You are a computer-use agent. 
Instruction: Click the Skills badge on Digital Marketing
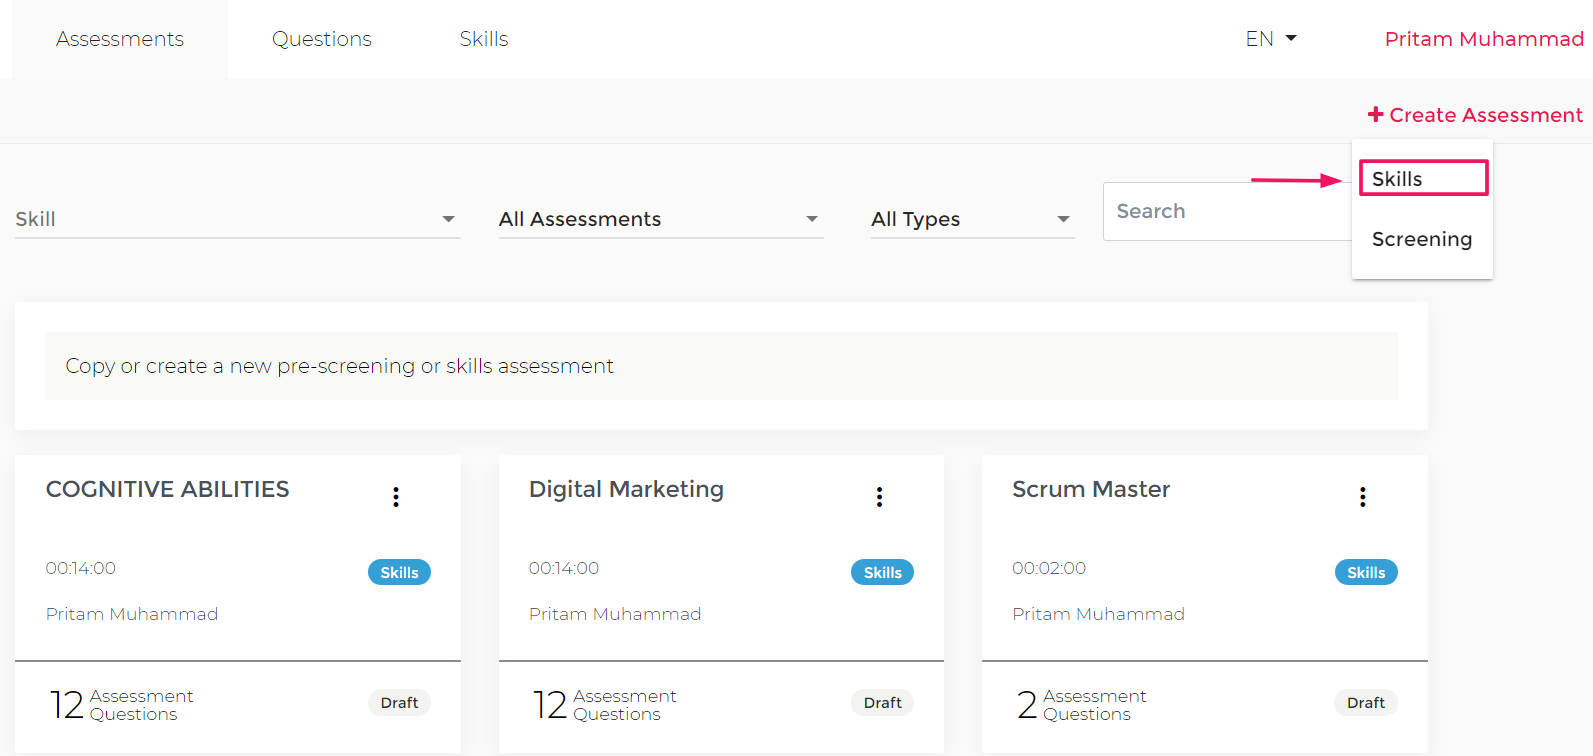click(x=882, y=572)
